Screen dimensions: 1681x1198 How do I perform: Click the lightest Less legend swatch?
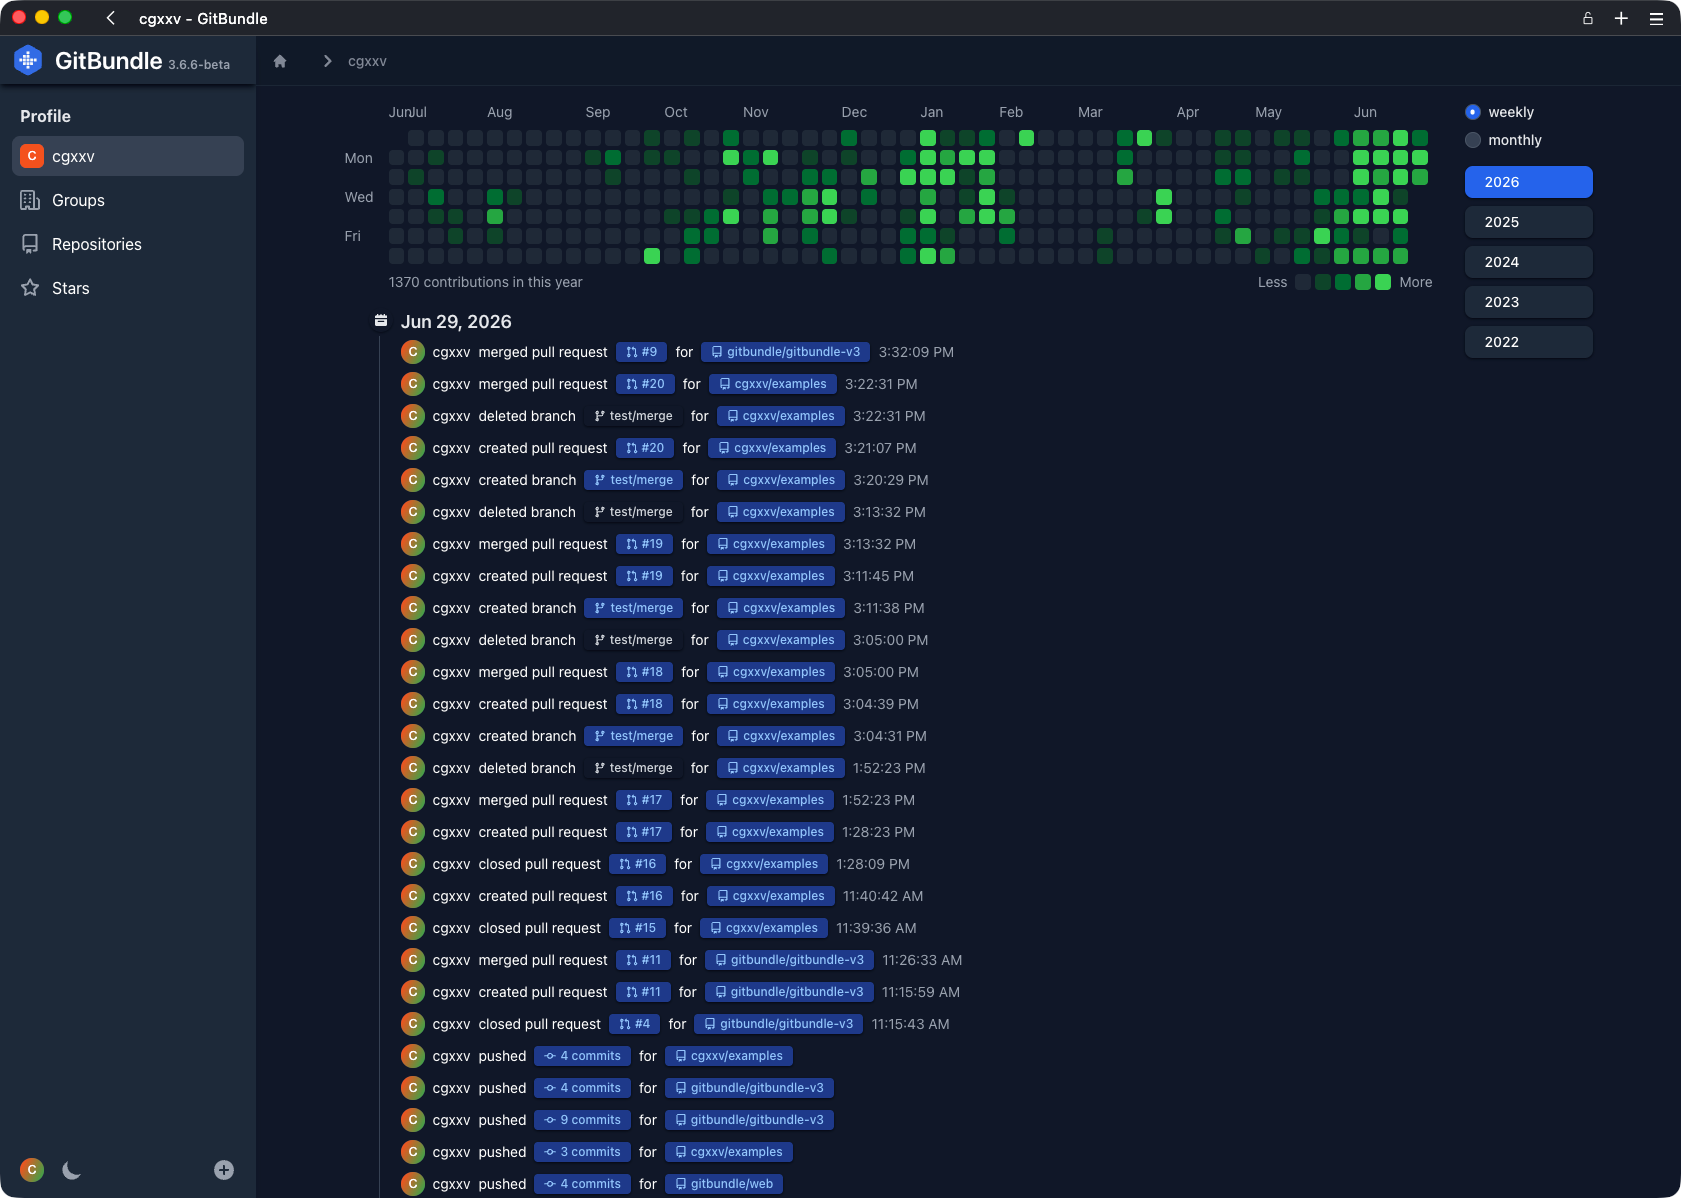(x=1302, y=282)
